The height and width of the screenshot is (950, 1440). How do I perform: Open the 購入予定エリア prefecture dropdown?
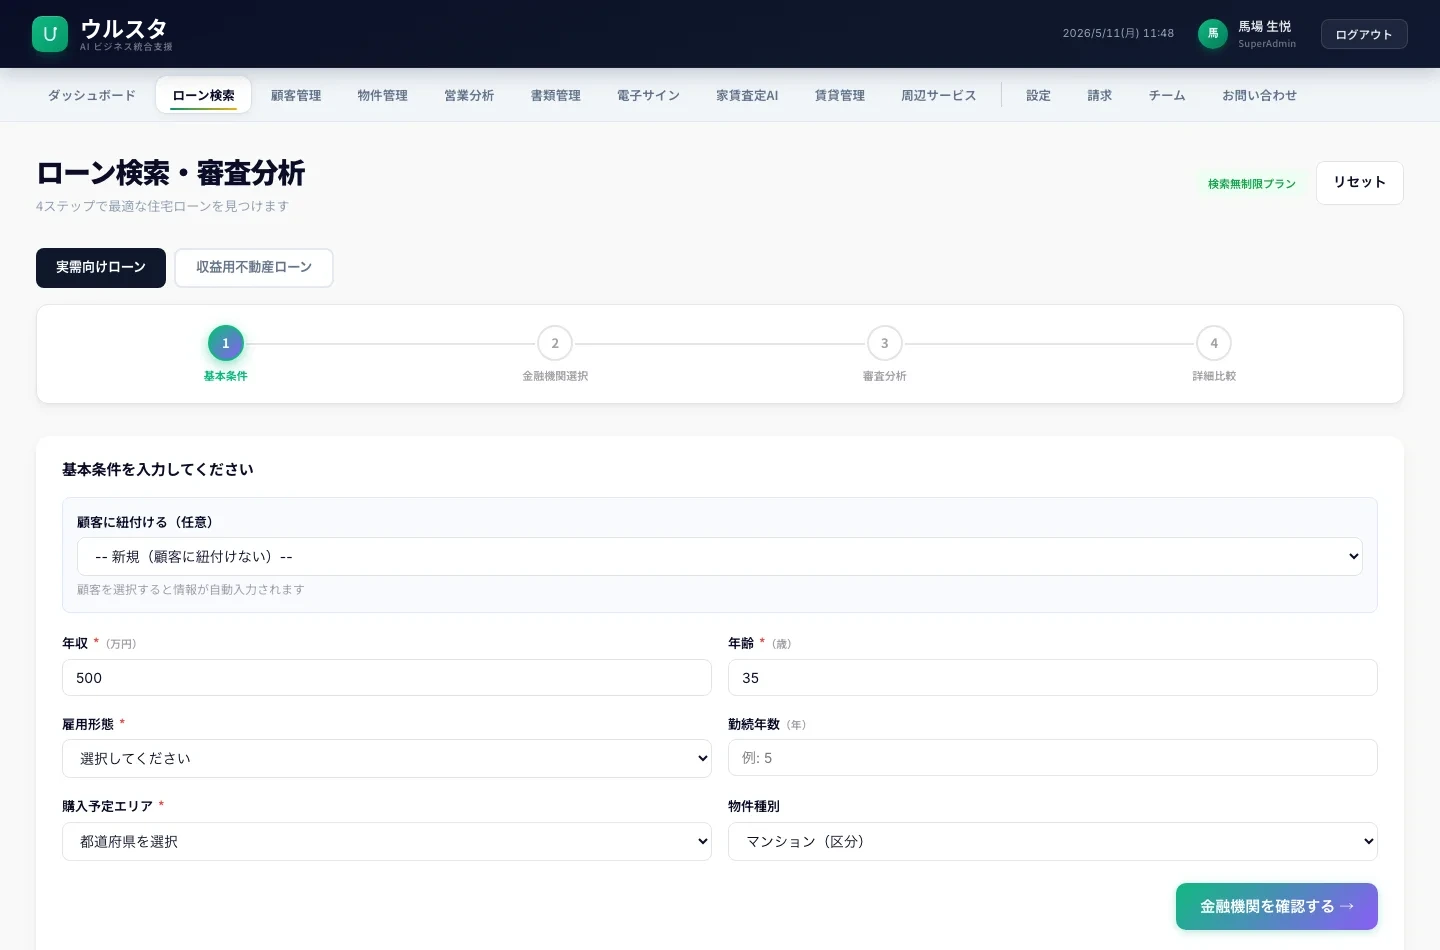point(387,841)
